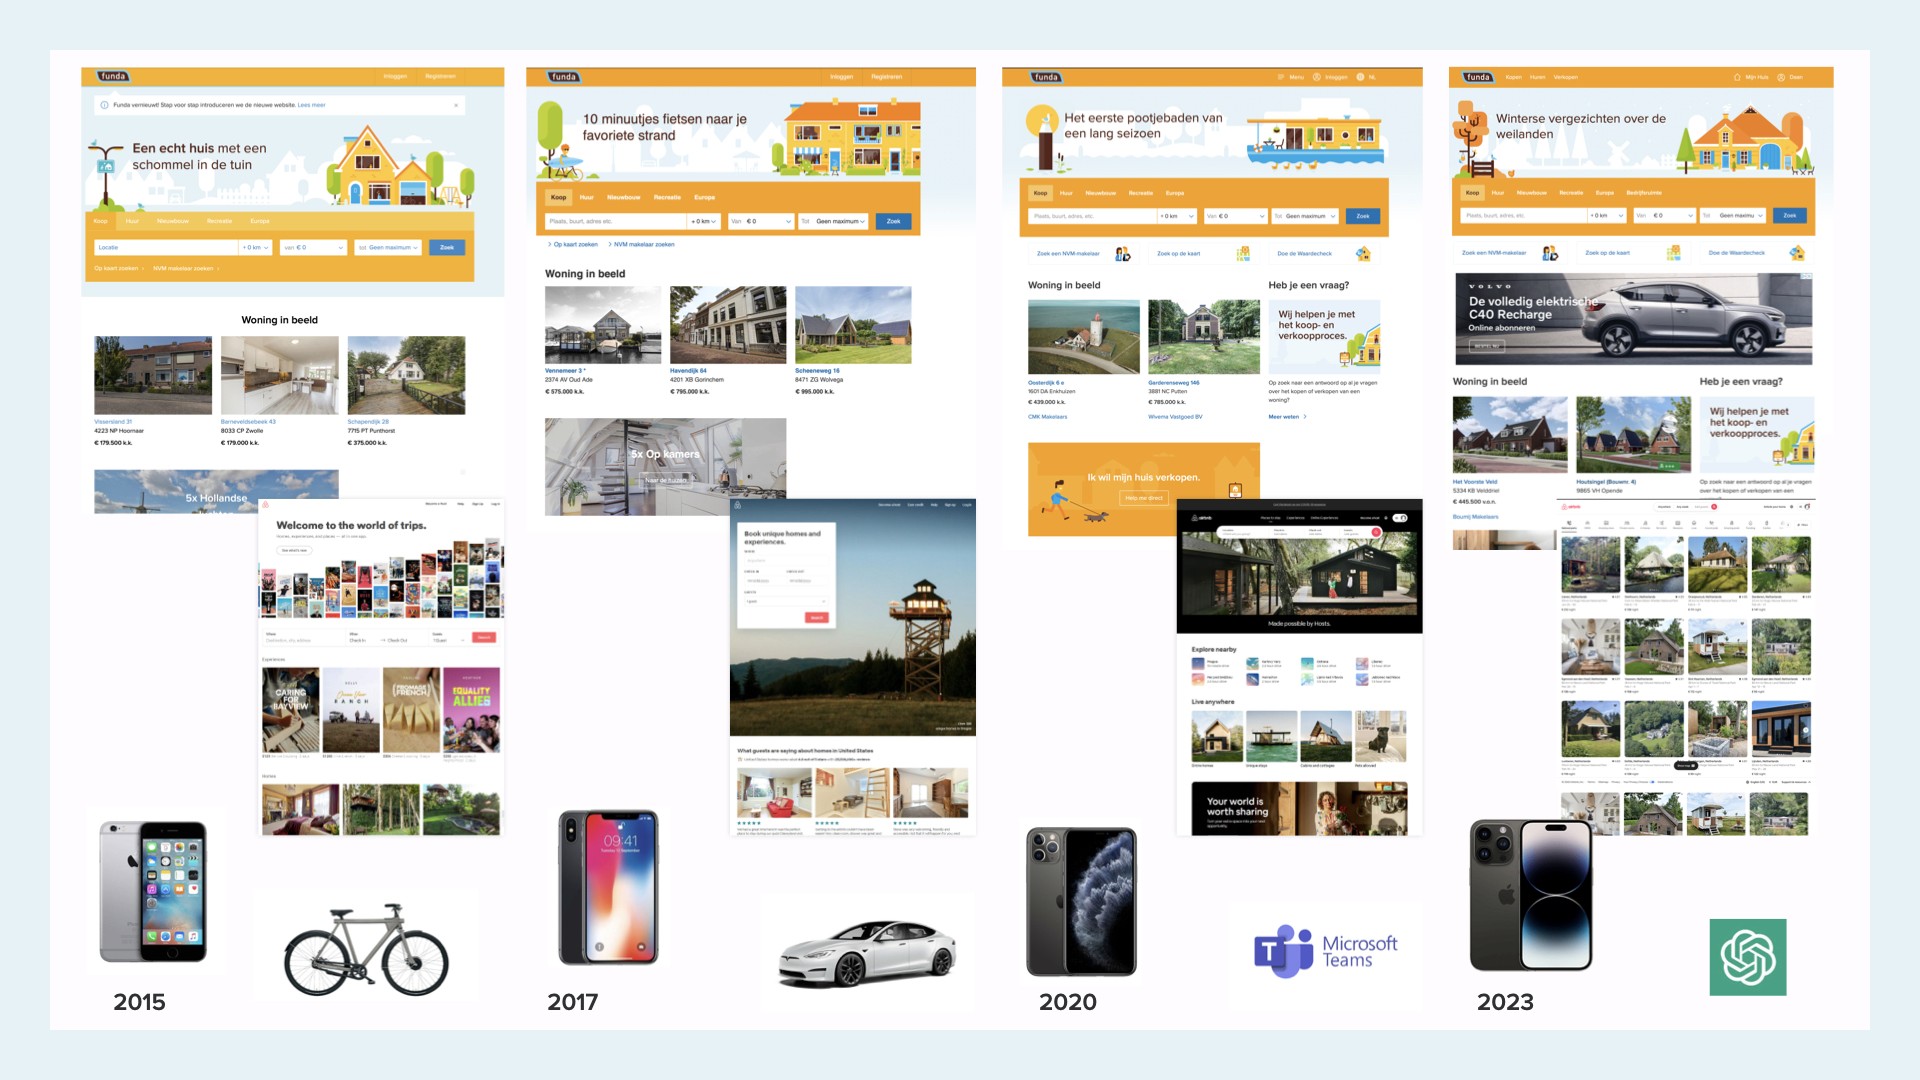The image size is (1920, 1080).
Task: Click the Waardecheck house icon in 2023 screenshot
Action: pos(1797,253)
